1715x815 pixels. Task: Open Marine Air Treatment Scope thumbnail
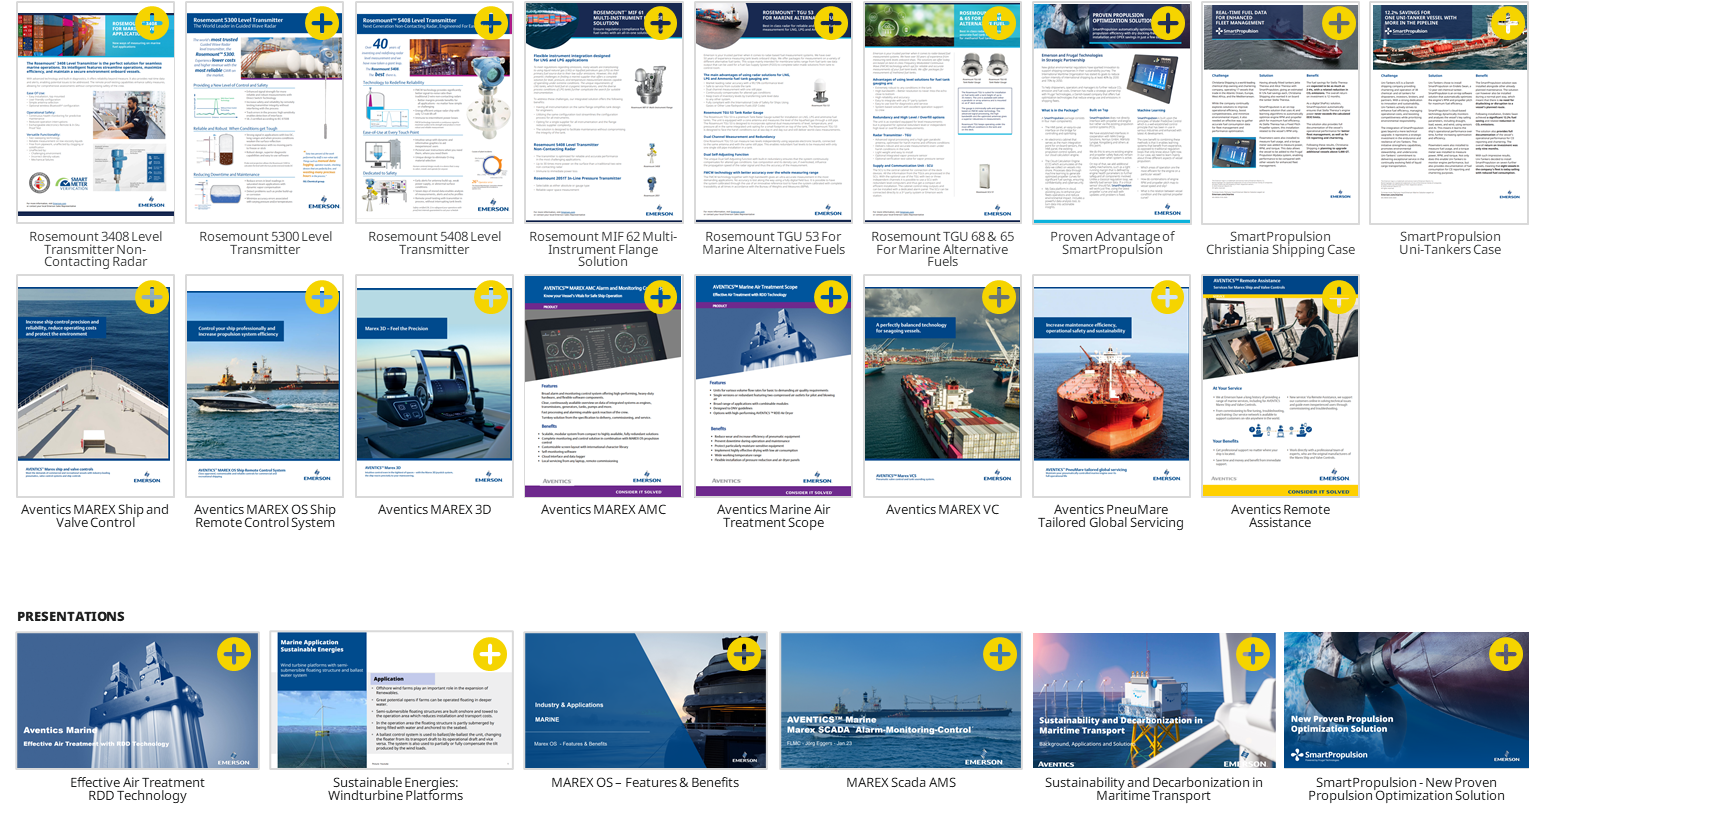(x=773, y=386)
